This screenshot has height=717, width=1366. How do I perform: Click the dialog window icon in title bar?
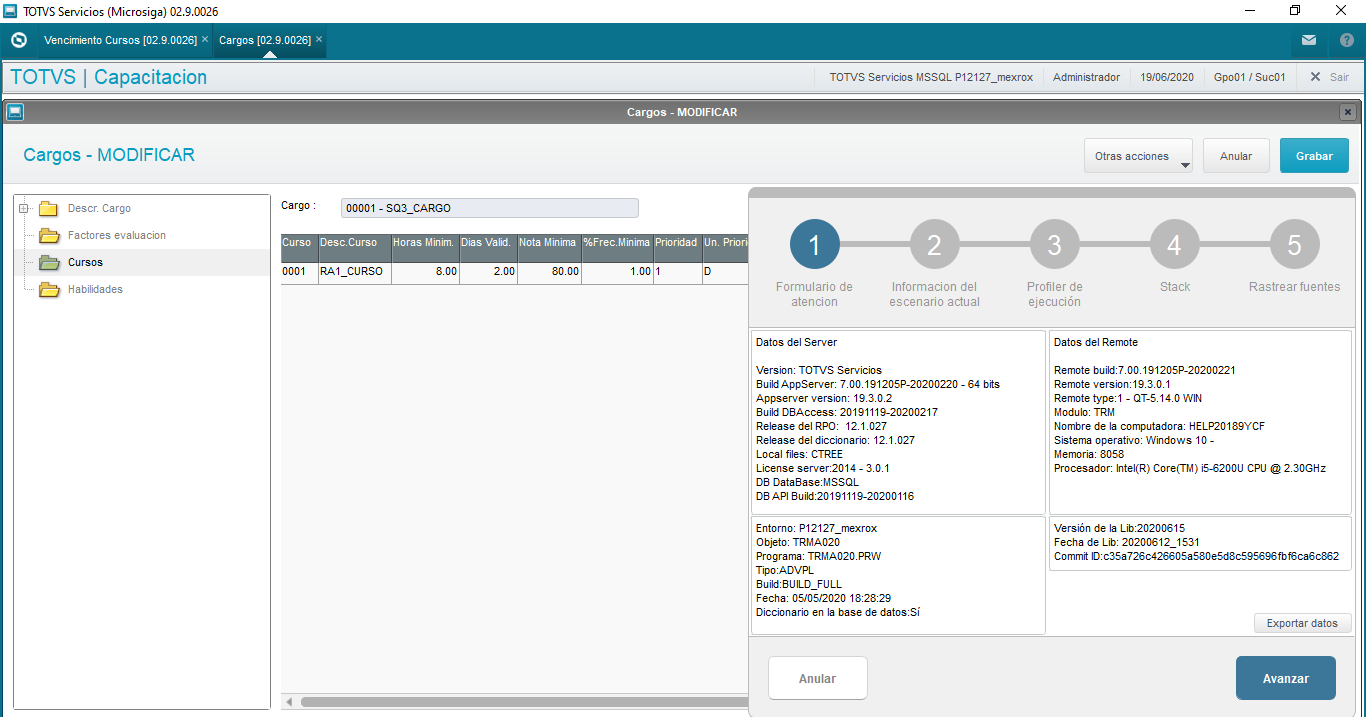[x=15, y=112]
